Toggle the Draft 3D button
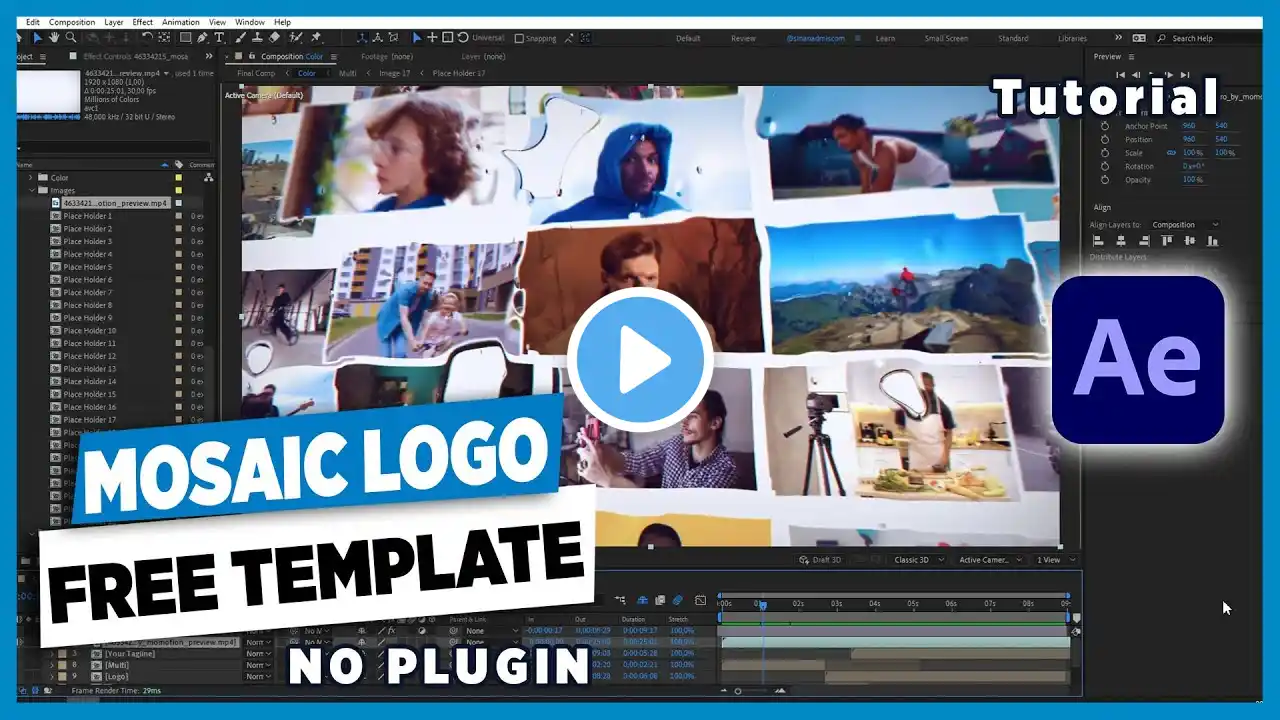 (x=822, y=560)
